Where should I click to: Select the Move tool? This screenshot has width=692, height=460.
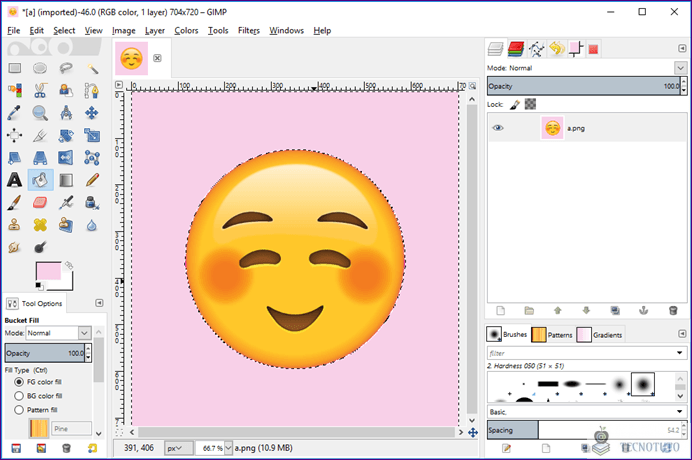(92, 113)
